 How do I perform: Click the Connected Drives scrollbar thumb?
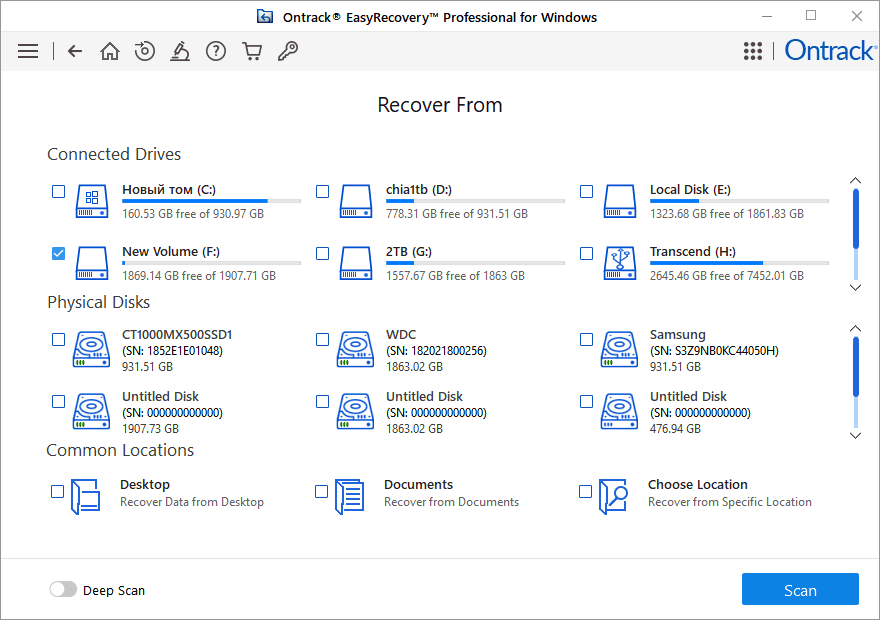(856, 218)
